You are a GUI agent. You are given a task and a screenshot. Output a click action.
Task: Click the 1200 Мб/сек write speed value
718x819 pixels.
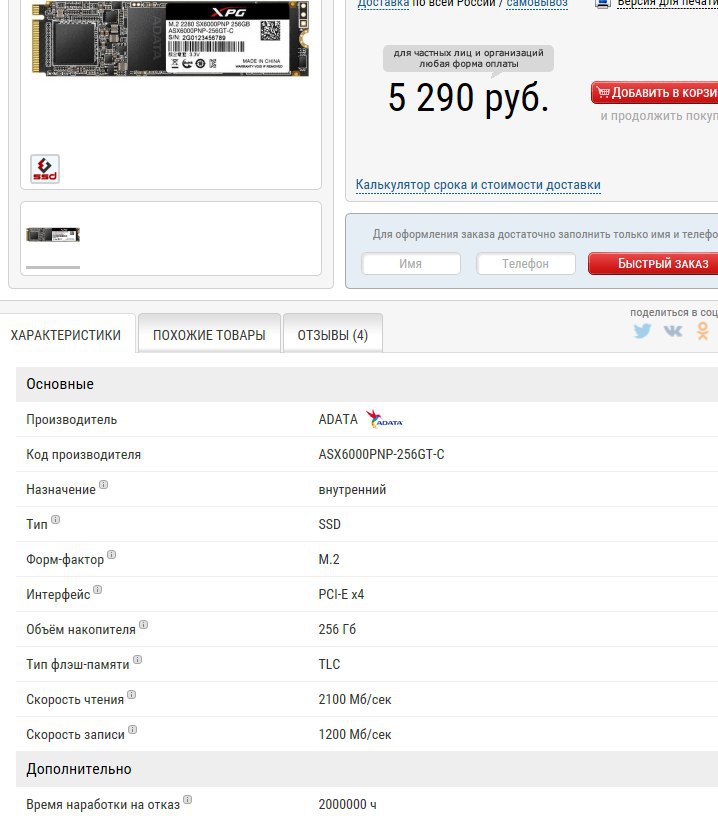click(355, 734)
